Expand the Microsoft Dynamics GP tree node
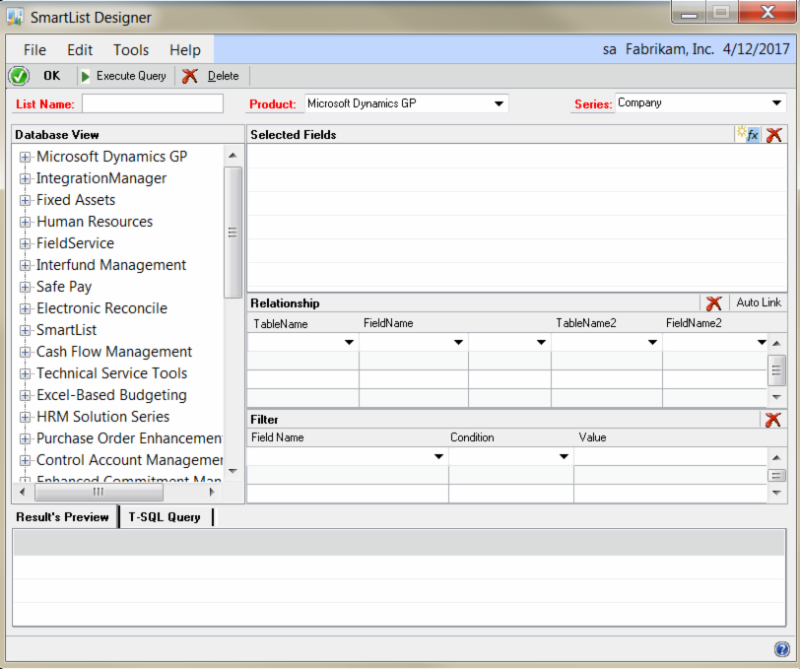Image resolution: width=800 pixels, height=669 pixels. pos(24,157)
